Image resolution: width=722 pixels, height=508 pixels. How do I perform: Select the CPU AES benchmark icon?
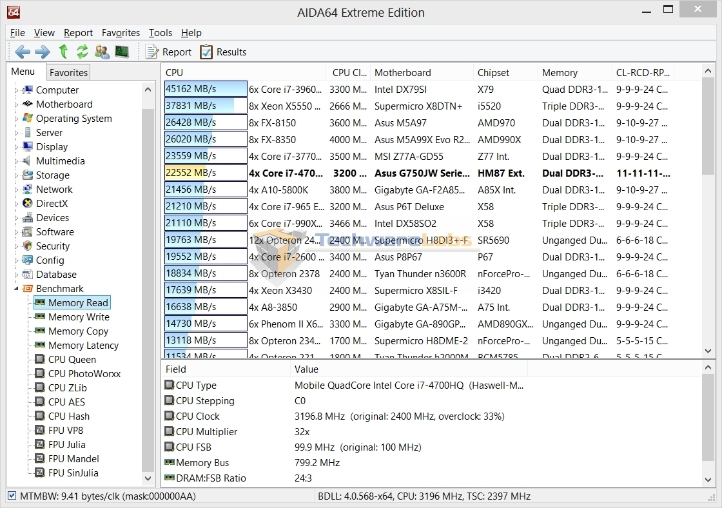(x=40, y=402)
